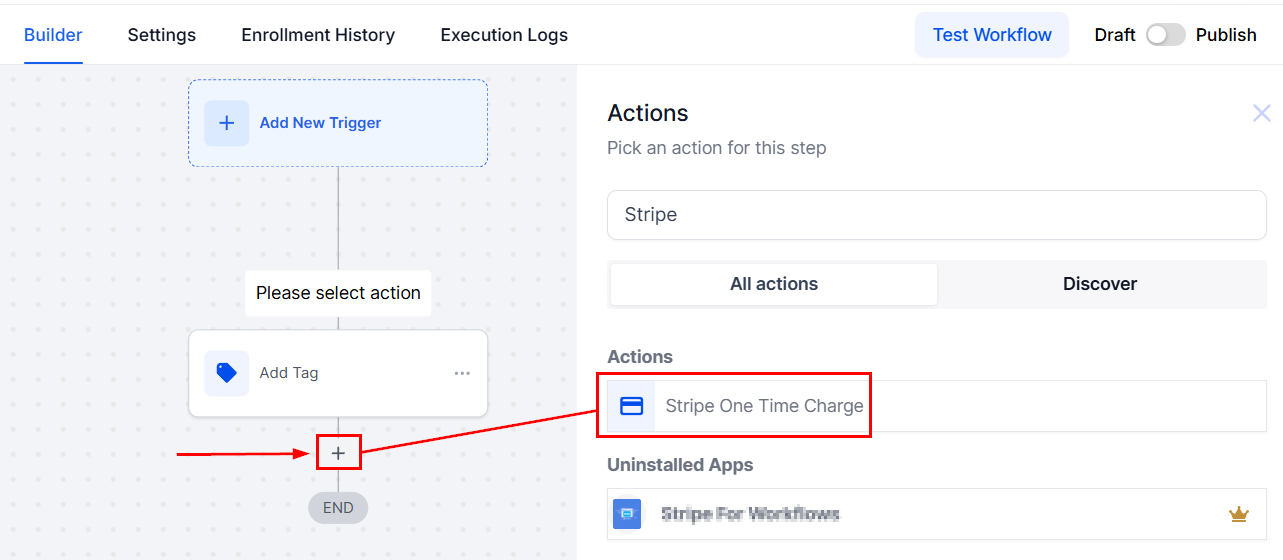Click the gold crown premium icon
Viewport: 1283px width, 560px height.
[1238, 514]
